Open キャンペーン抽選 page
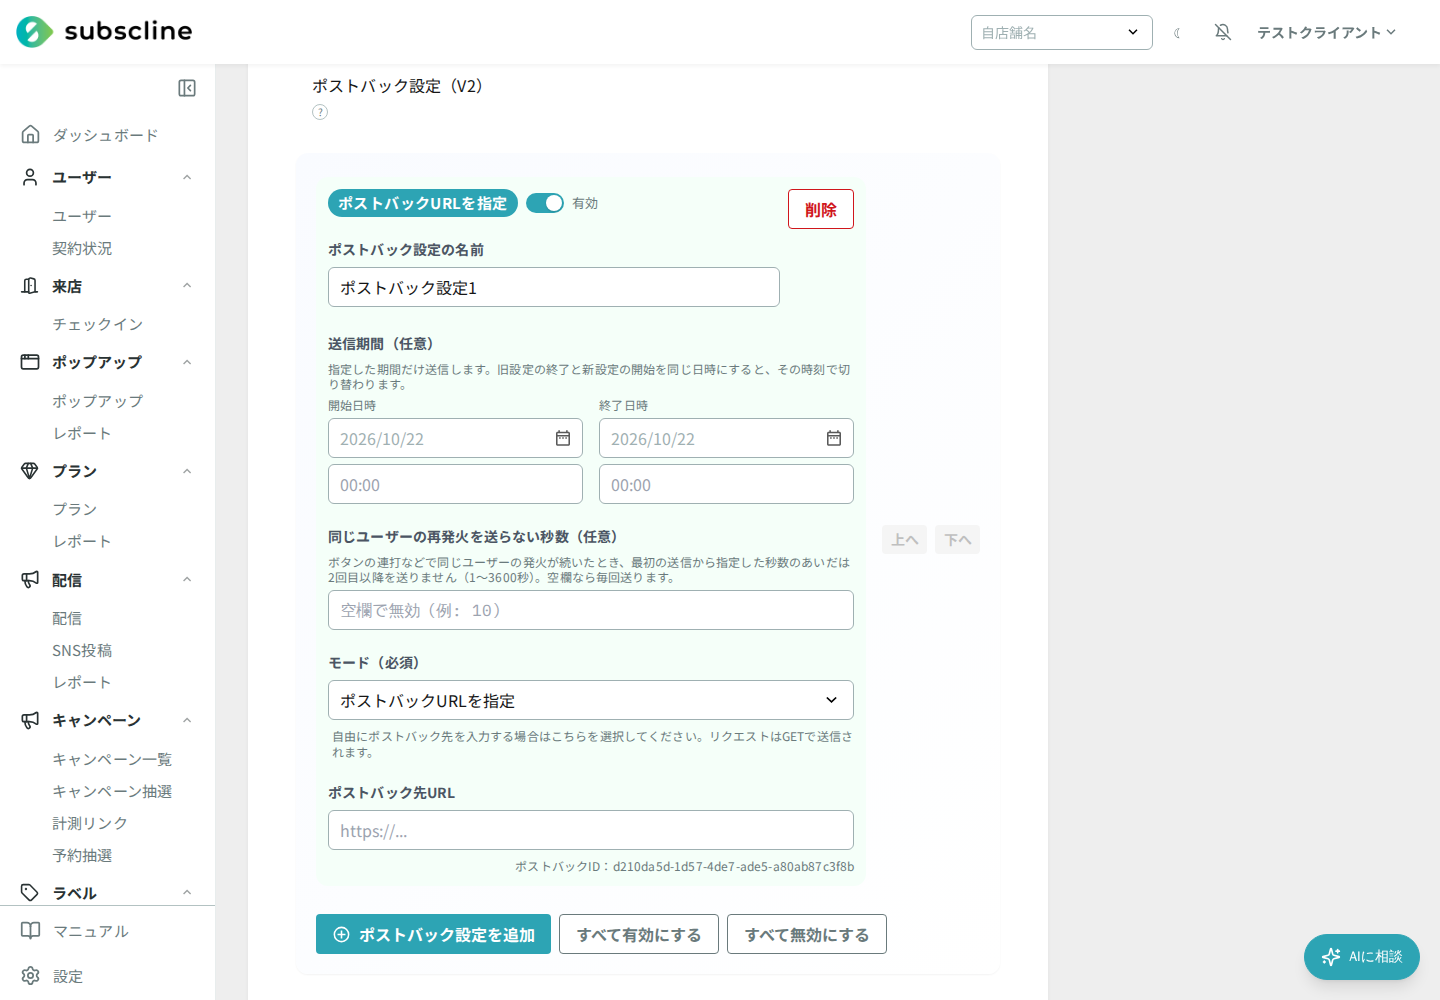 (x=112, y=791)
